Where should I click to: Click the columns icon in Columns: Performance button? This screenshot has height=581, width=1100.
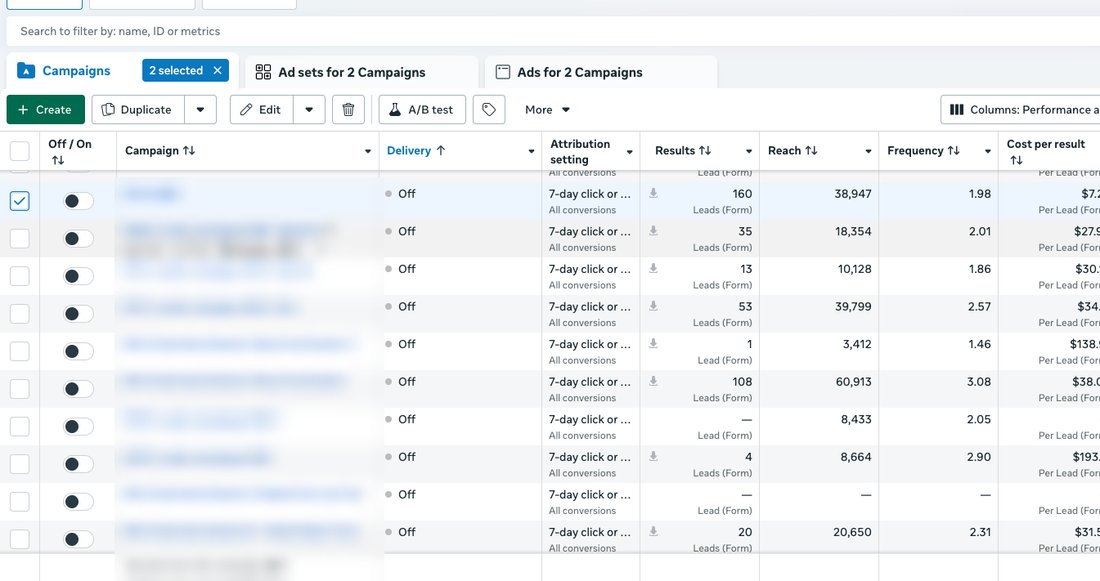pos(956,109)
